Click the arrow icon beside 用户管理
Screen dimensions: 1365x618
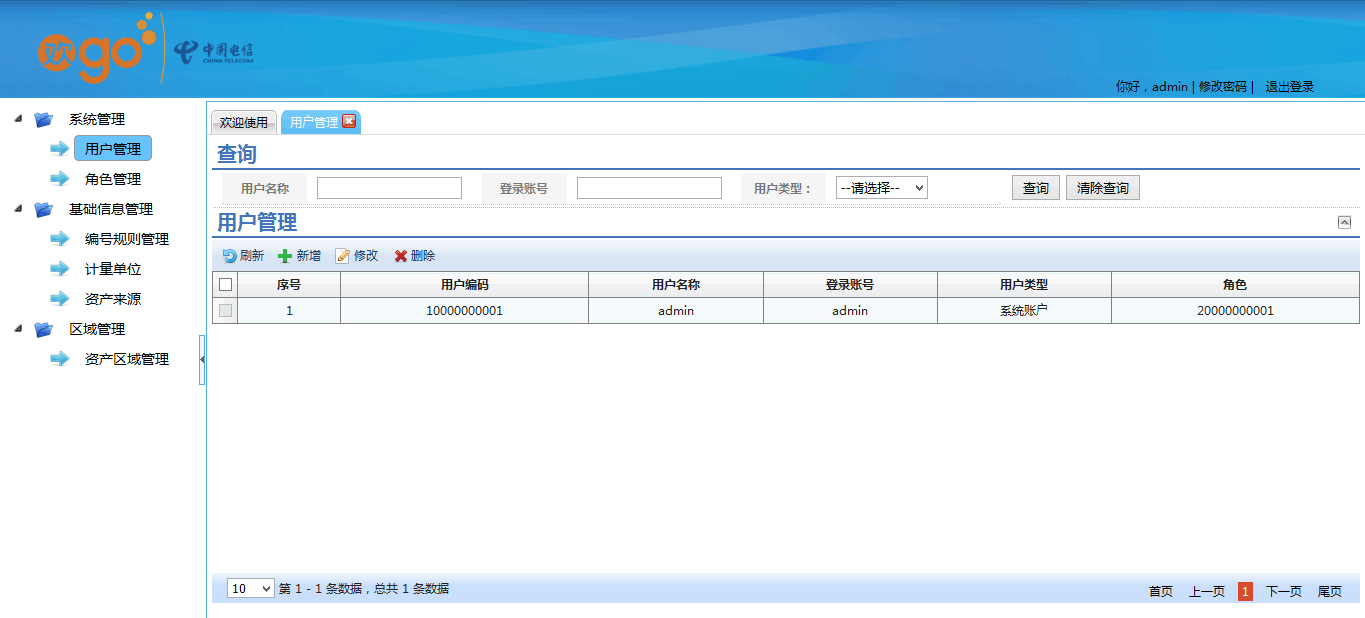[60, 149]
